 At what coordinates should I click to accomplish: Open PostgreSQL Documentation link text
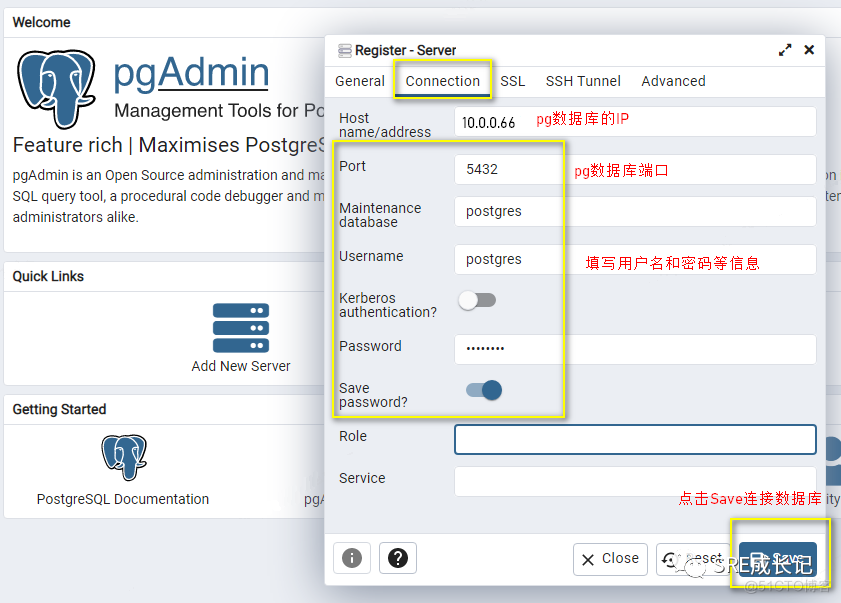point(123,499)
